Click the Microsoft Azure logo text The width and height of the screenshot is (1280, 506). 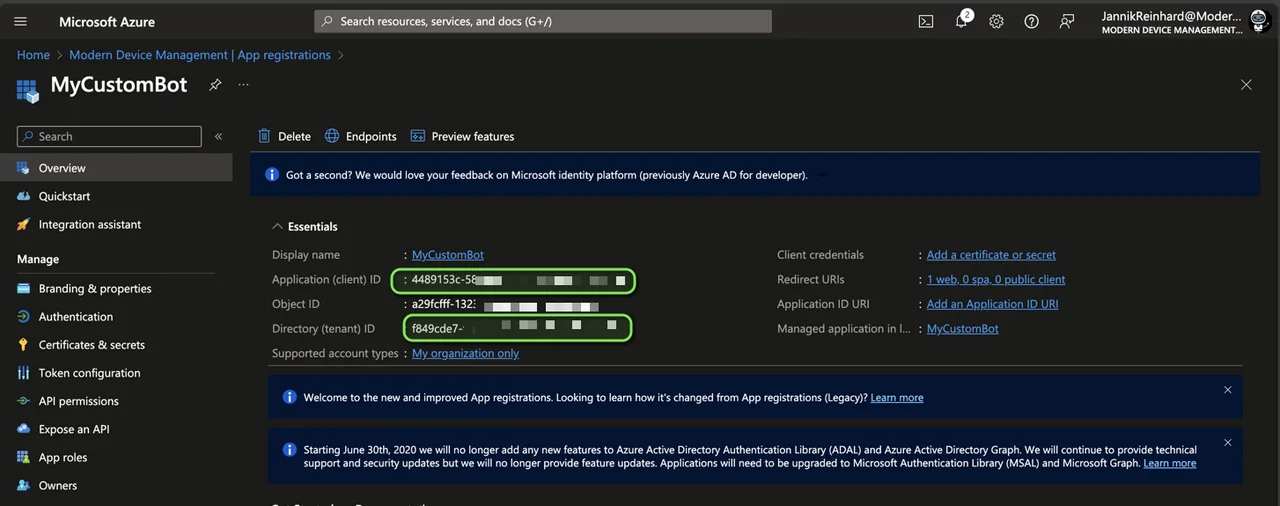107,21
